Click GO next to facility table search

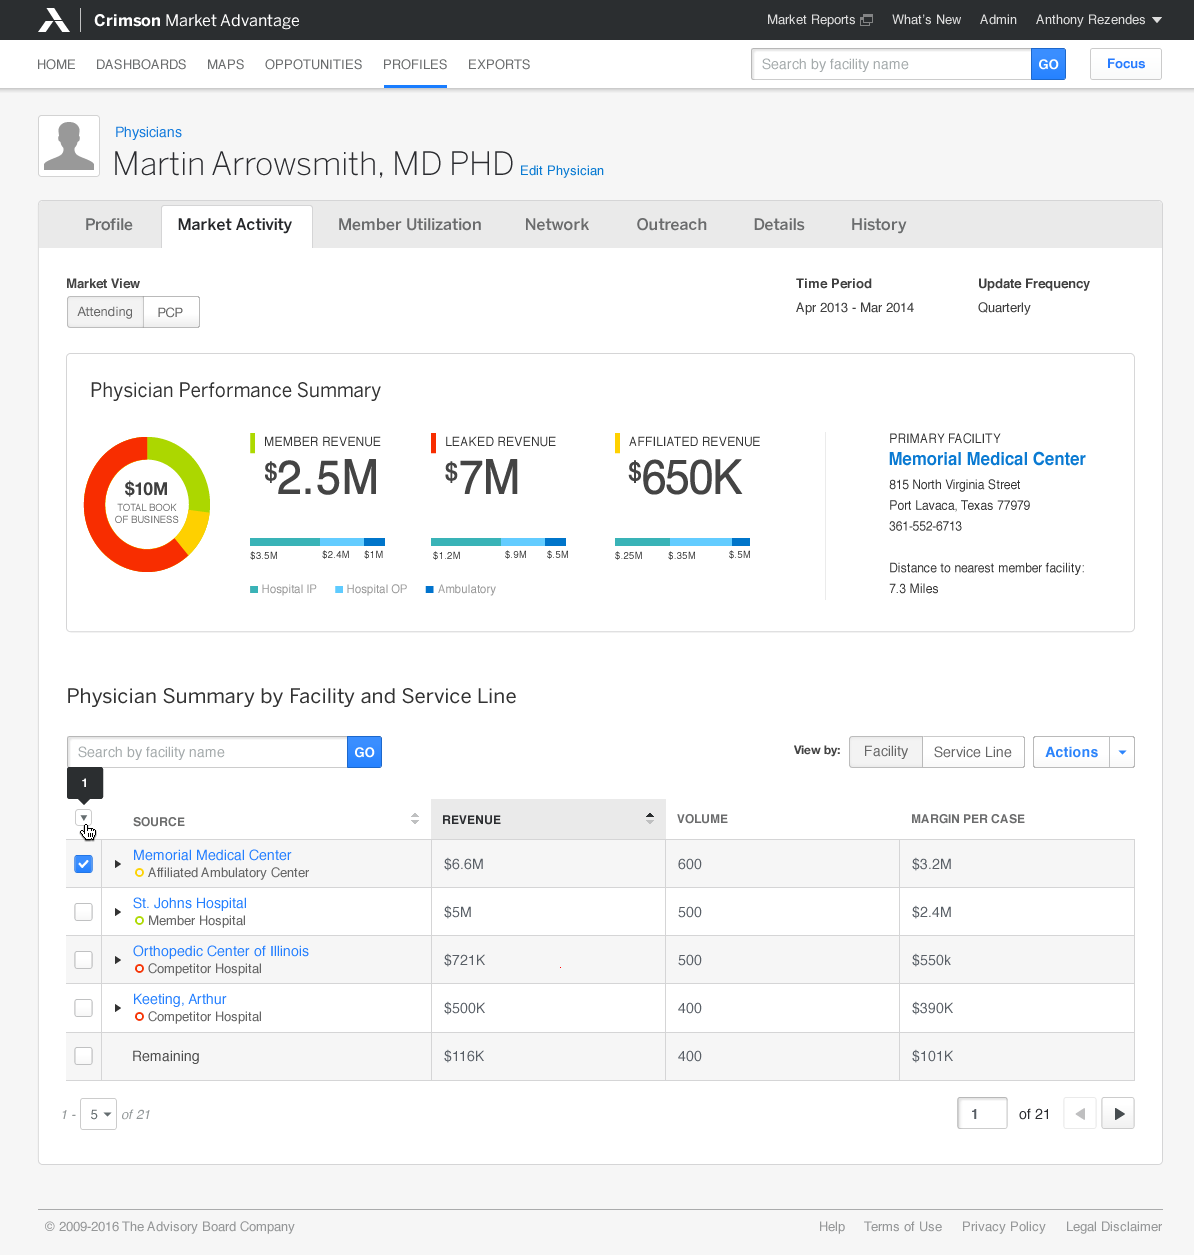click(364, 752)
